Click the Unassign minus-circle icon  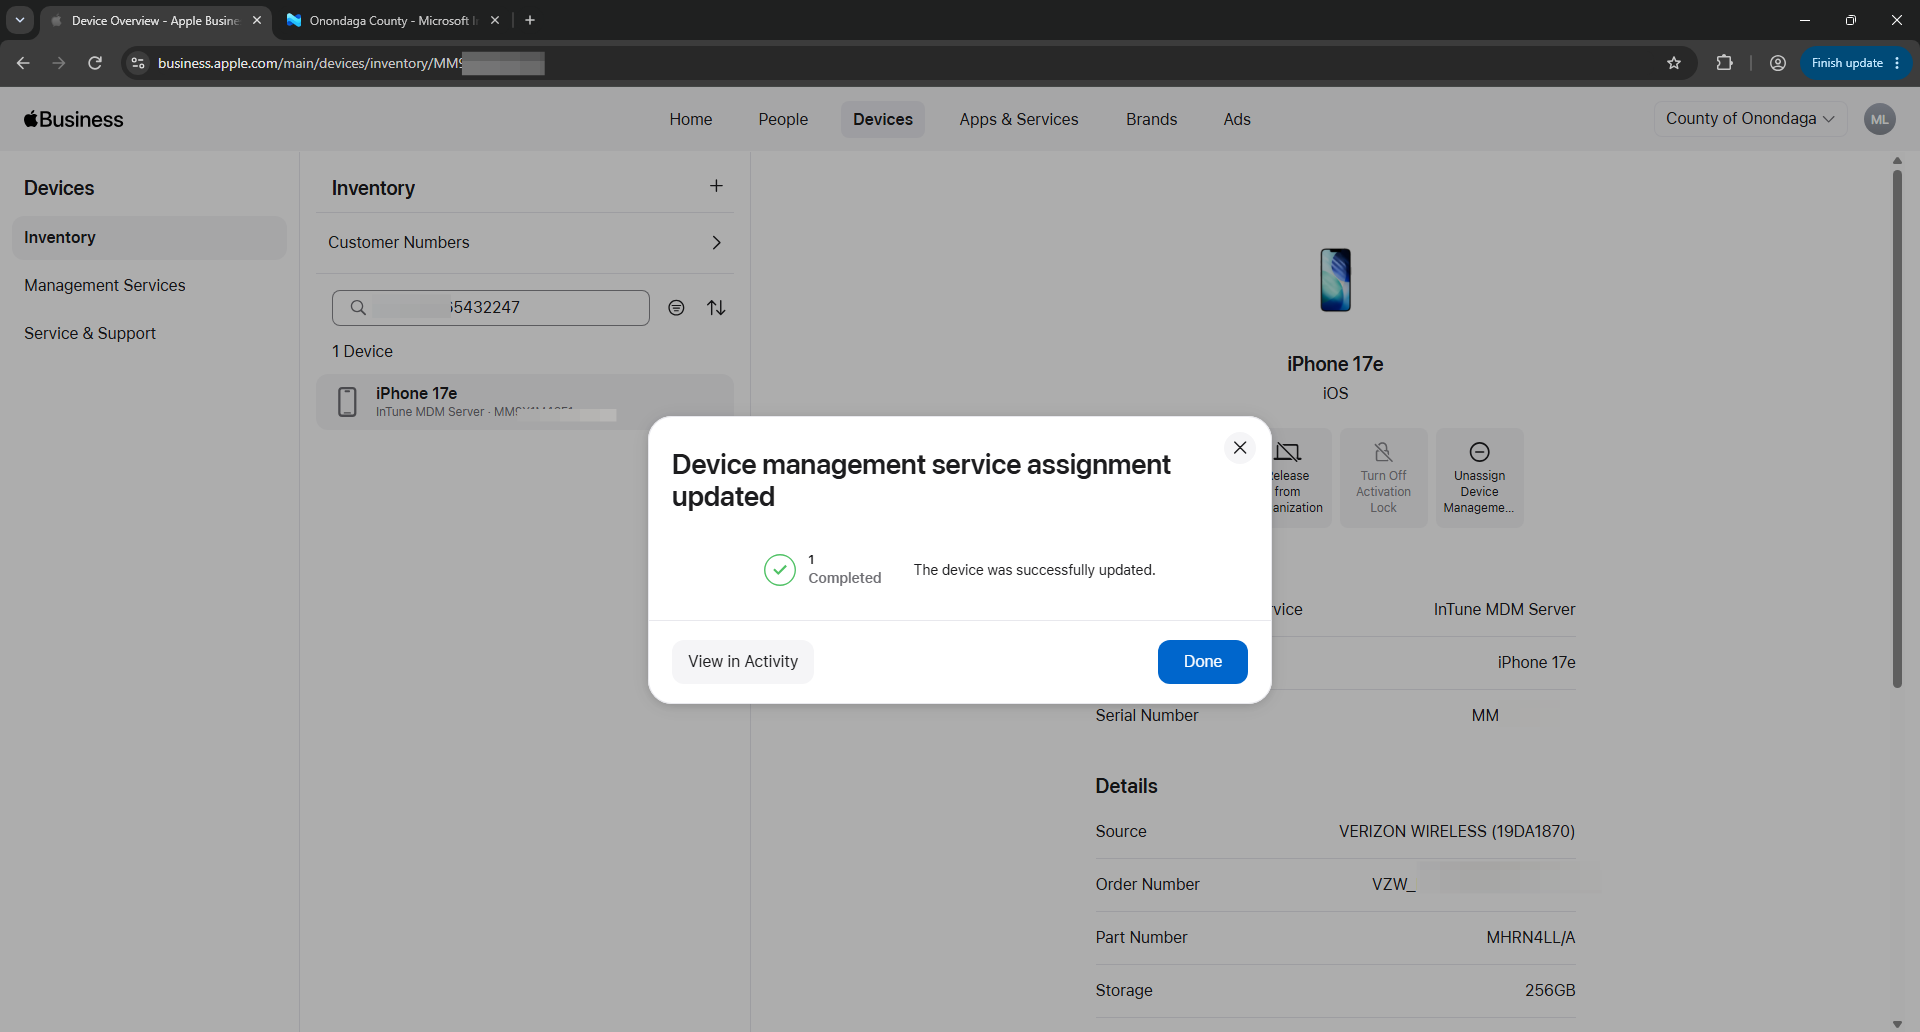click(x=1480, y=452)
